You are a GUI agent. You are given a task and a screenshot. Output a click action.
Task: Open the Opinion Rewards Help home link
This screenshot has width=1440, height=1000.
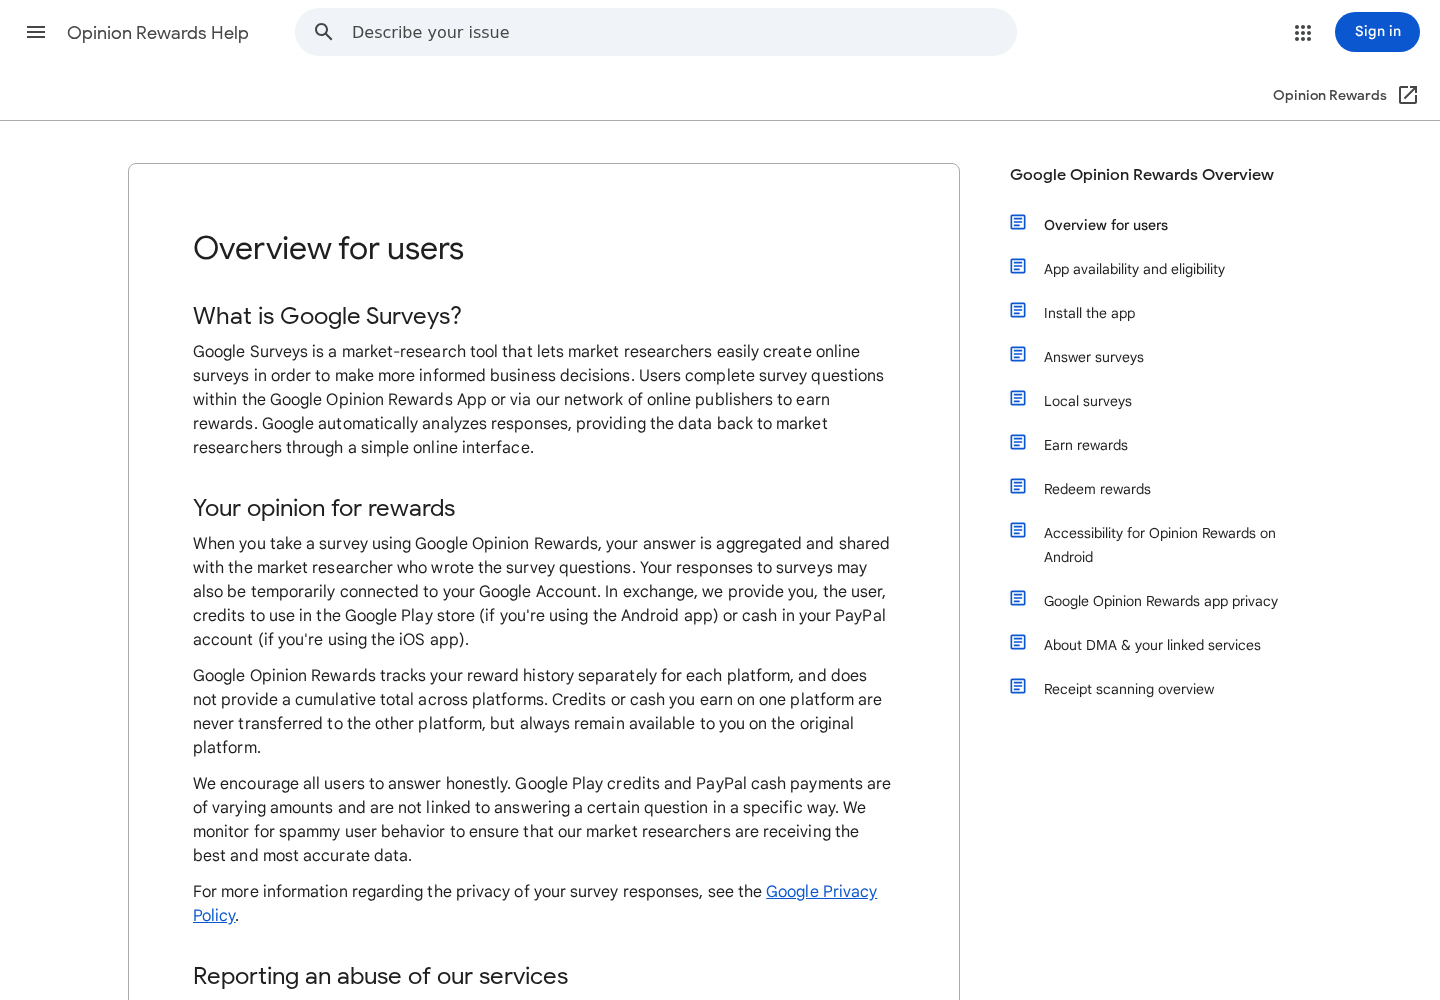pos(158,33)
